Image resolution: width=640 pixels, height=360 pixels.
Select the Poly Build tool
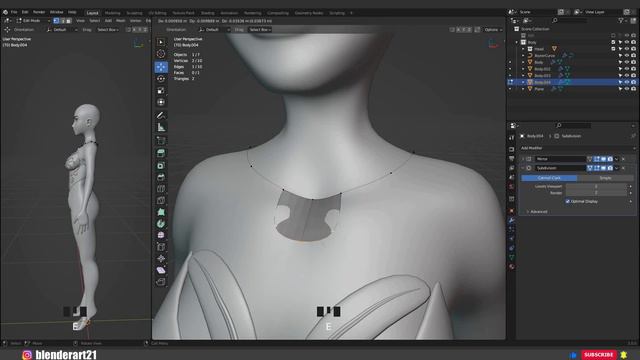tap(161, 212)
